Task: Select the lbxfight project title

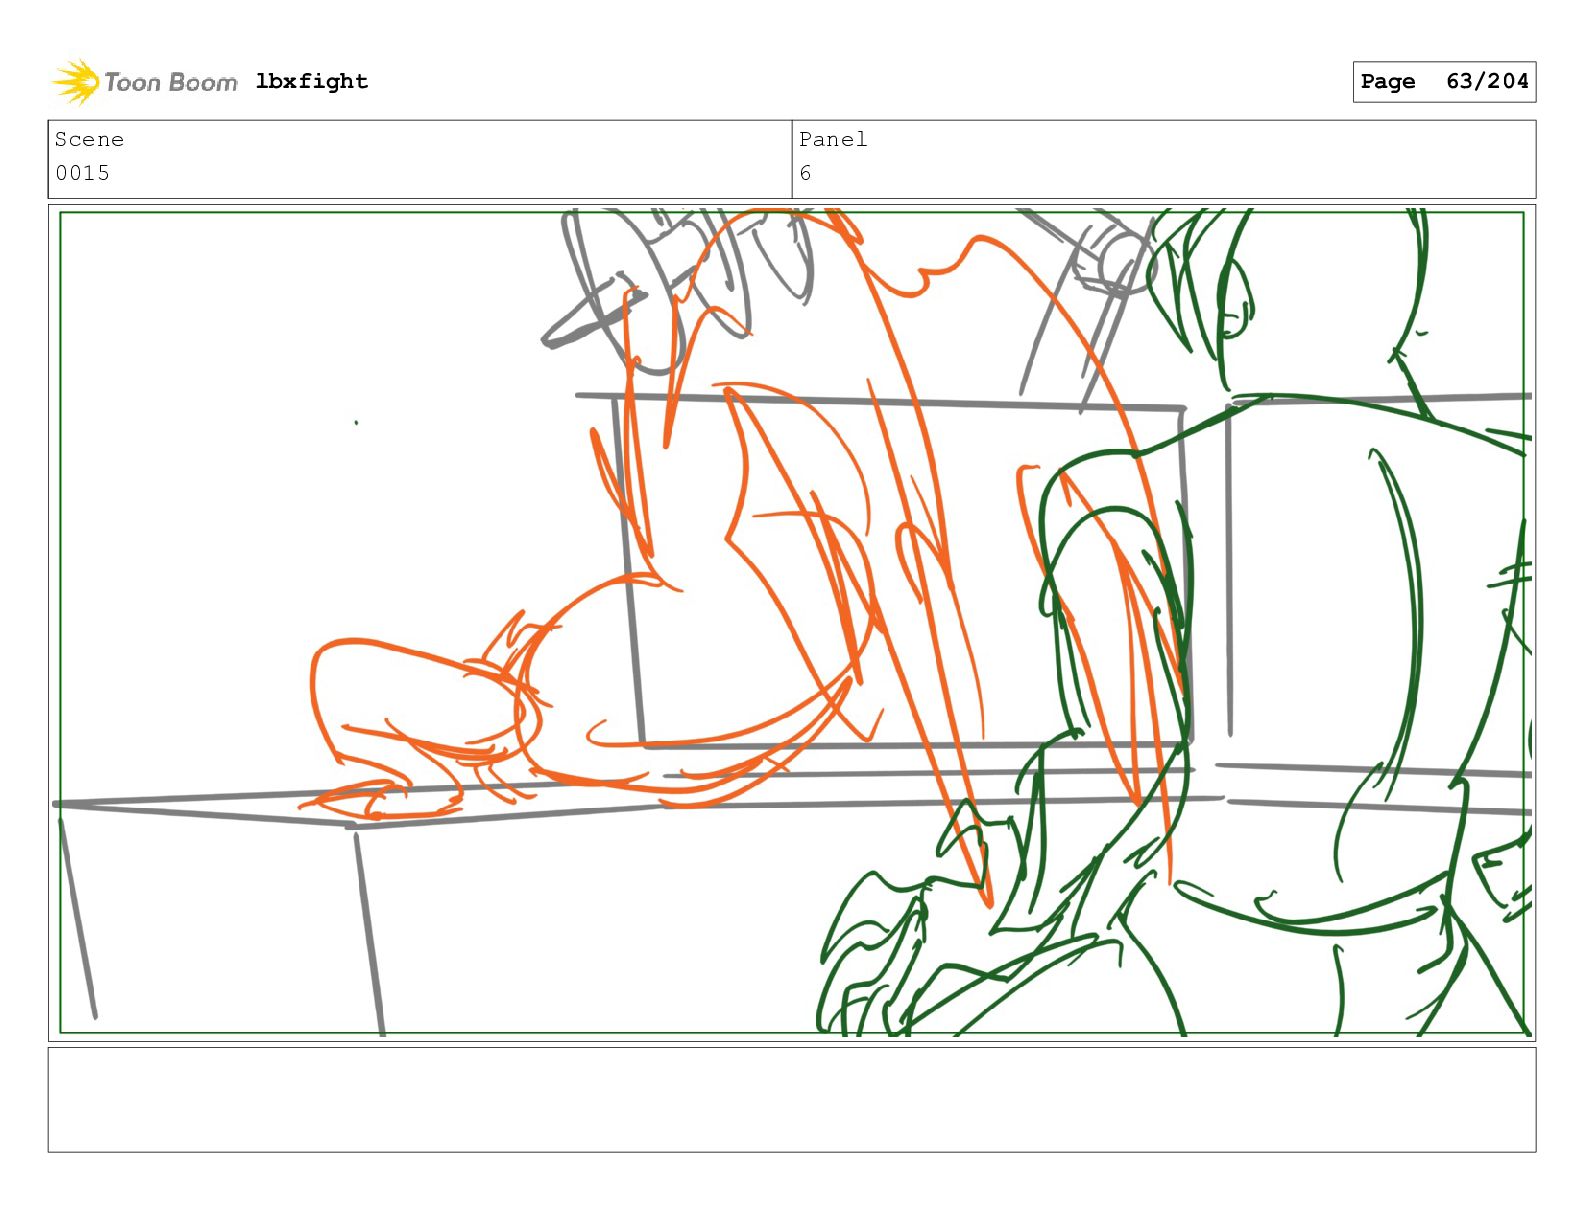Action: 312,81
